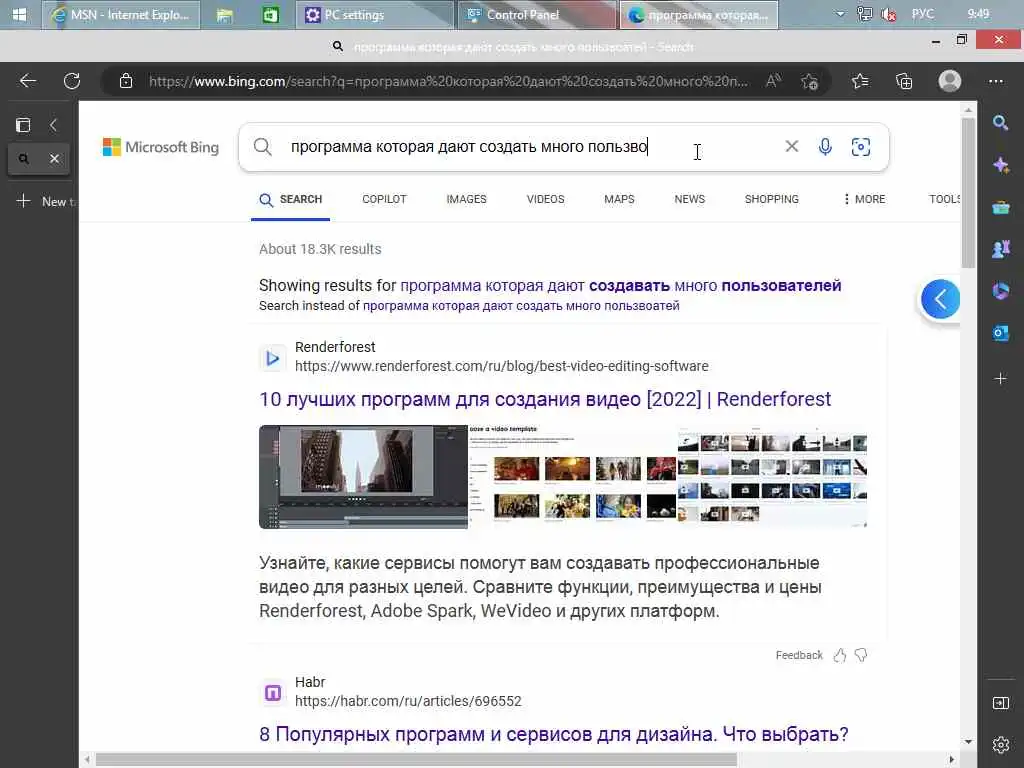Switch to MSN Internet Explorer taskbar window
Screen dimensions: 1024x768
coord(121,14)
